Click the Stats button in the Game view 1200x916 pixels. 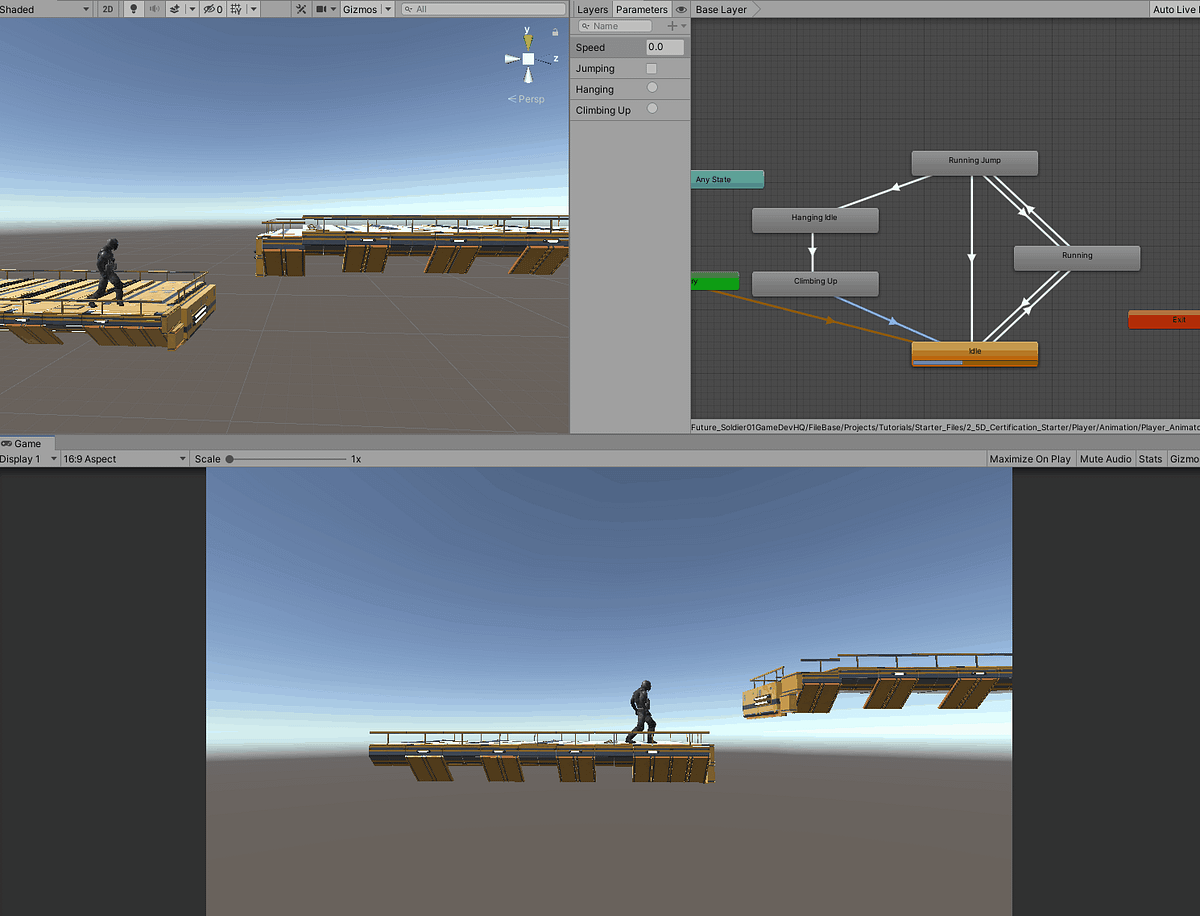1150,459
